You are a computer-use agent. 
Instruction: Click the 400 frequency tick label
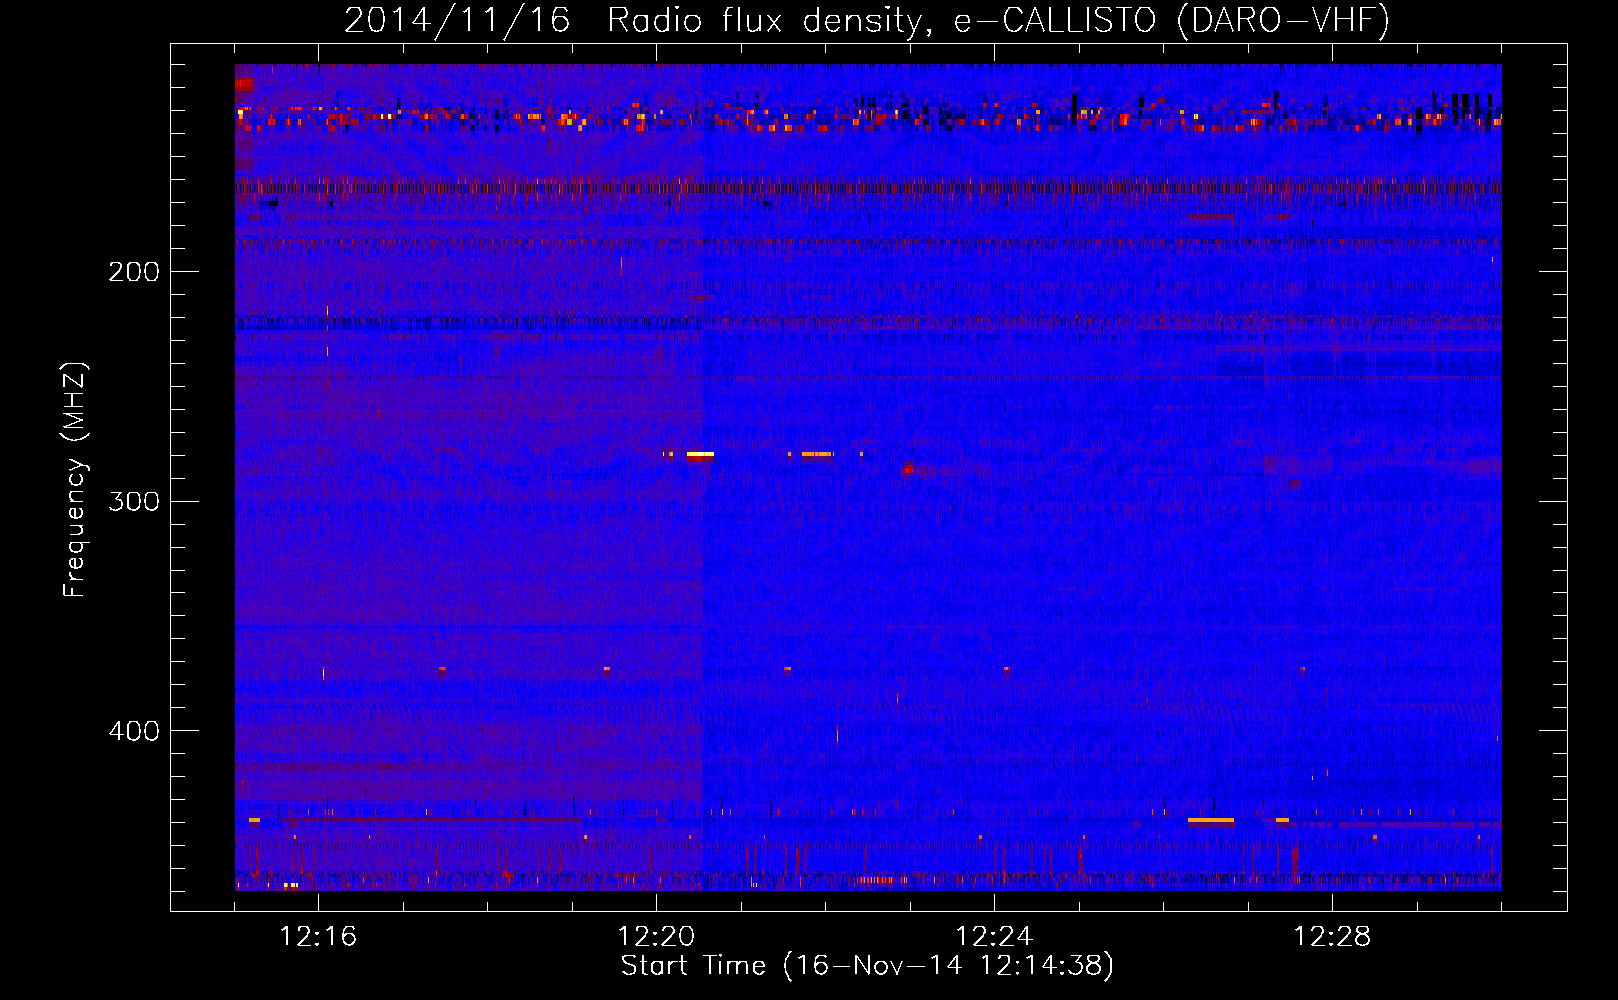134,731
